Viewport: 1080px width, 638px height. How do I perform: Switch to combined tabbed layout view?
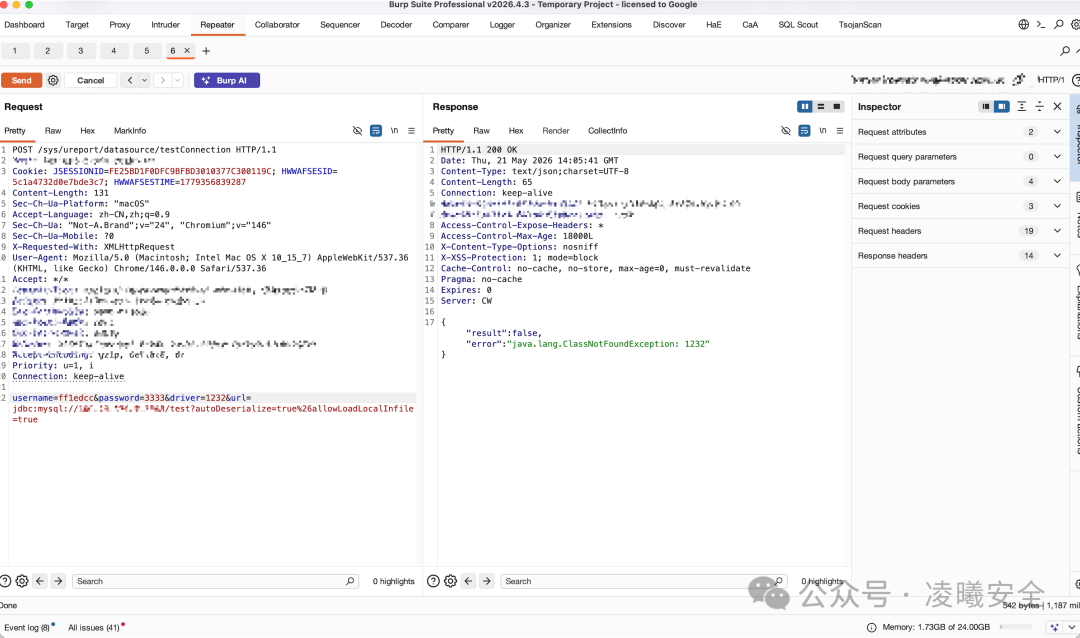click(837, 106)
